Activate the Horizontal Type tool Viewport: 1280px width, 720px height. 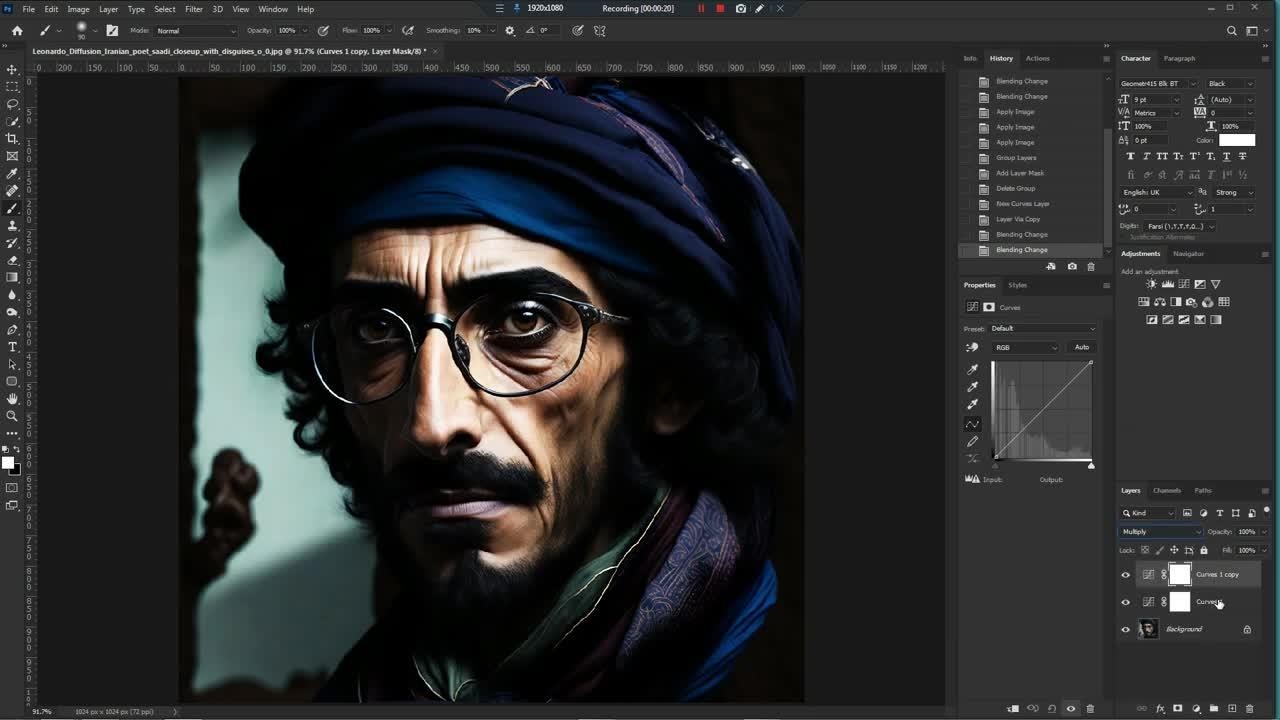pos(12,347)
